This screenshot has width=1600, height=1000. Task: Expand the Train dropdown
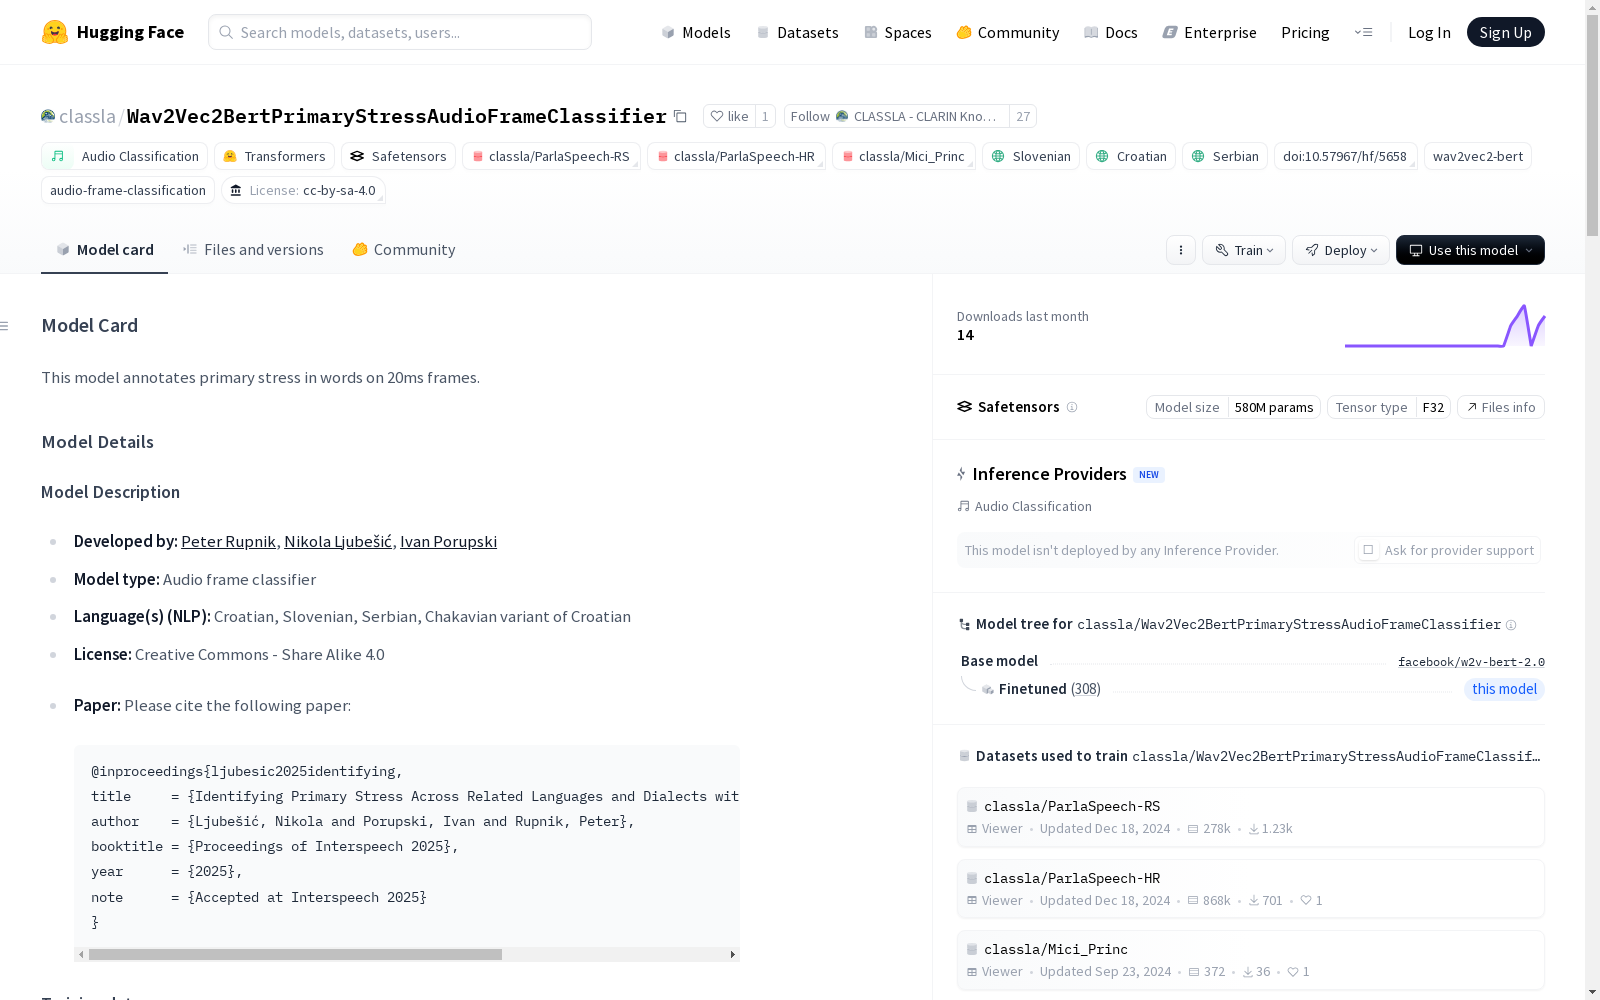pyautogui.click(x=1244, y=250)
